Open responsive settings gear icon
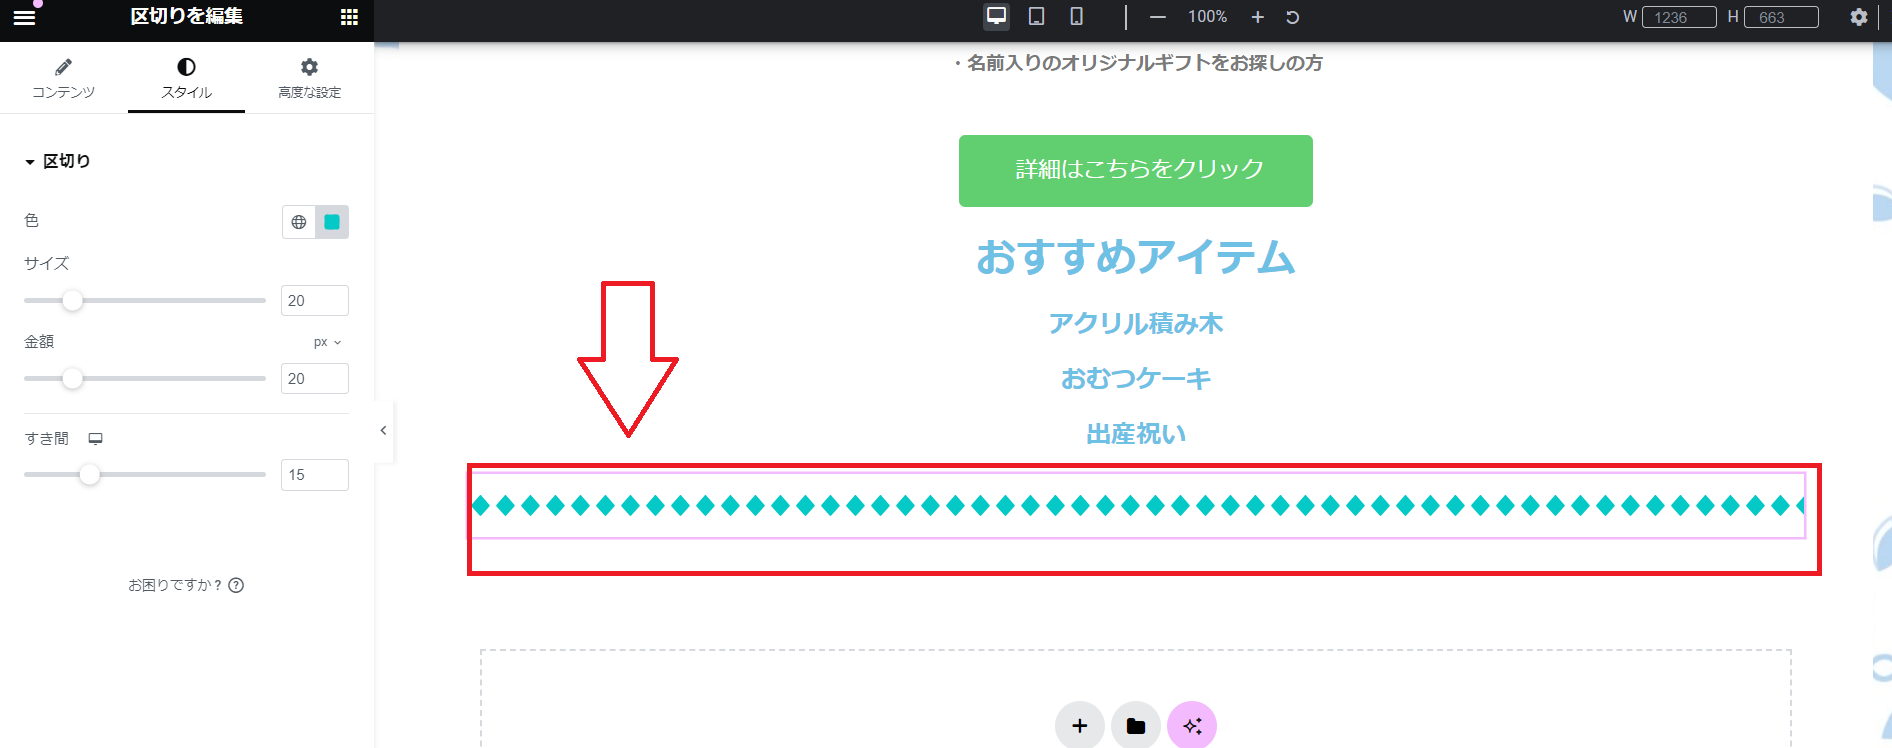 (1858, 17)
